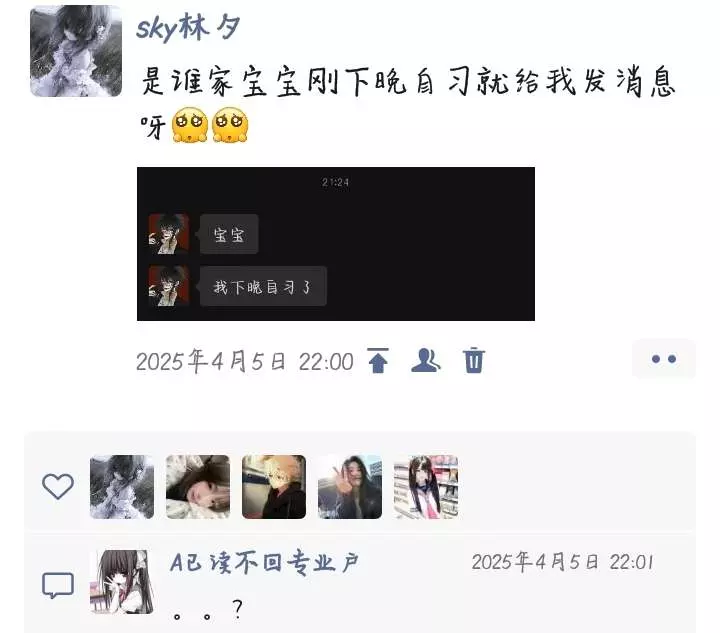View fourth liker's peace-sign avatar

coord(350,487)
